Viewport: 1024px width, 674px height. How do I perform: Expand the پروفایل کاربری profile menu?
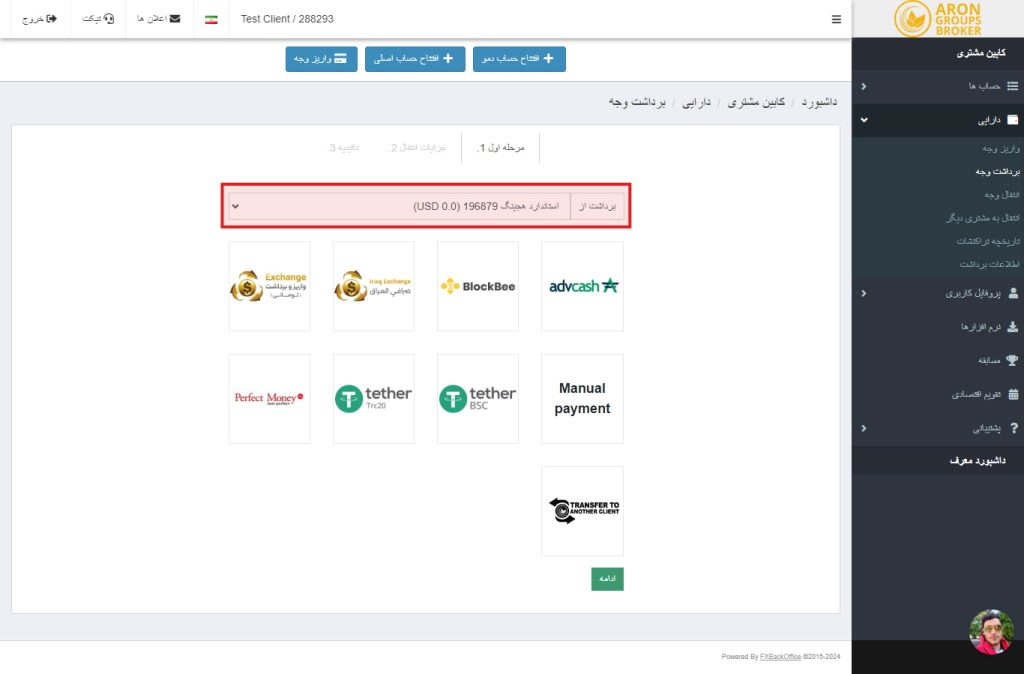pyautogui.click(x=938, y=293)
